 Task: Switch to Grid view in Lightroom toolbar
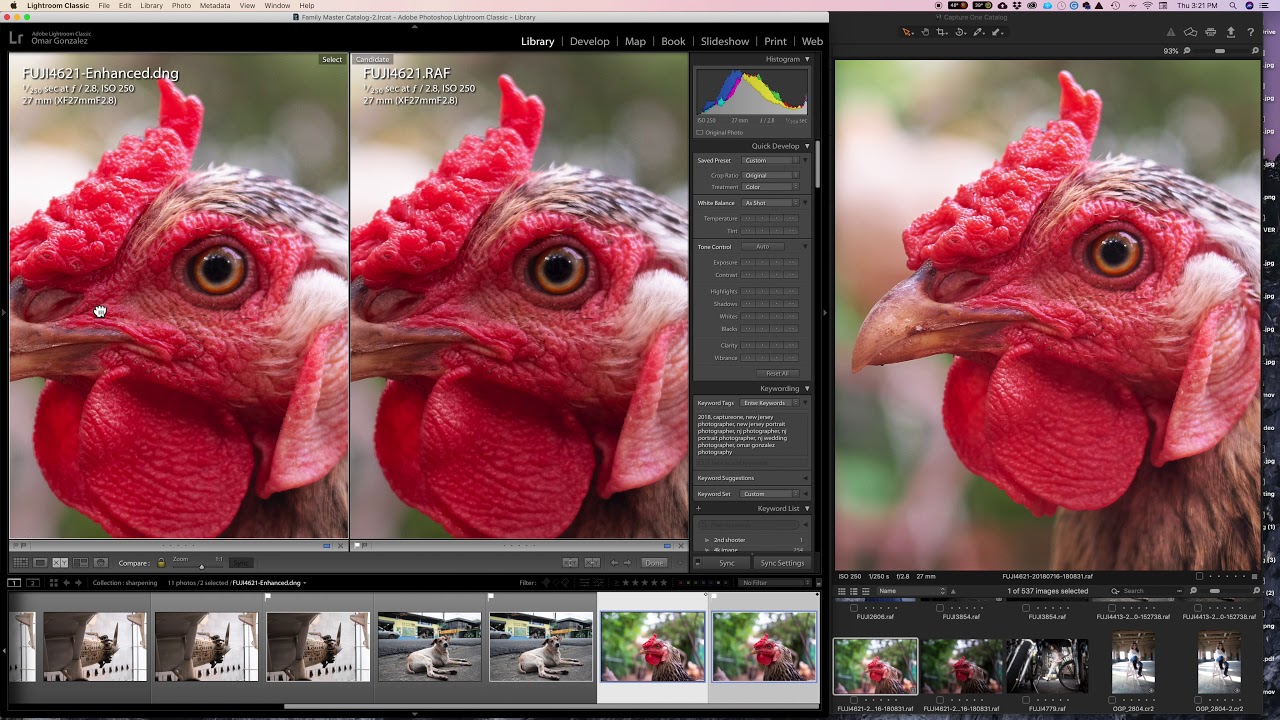pyautogui.click(x=20, y=563)
